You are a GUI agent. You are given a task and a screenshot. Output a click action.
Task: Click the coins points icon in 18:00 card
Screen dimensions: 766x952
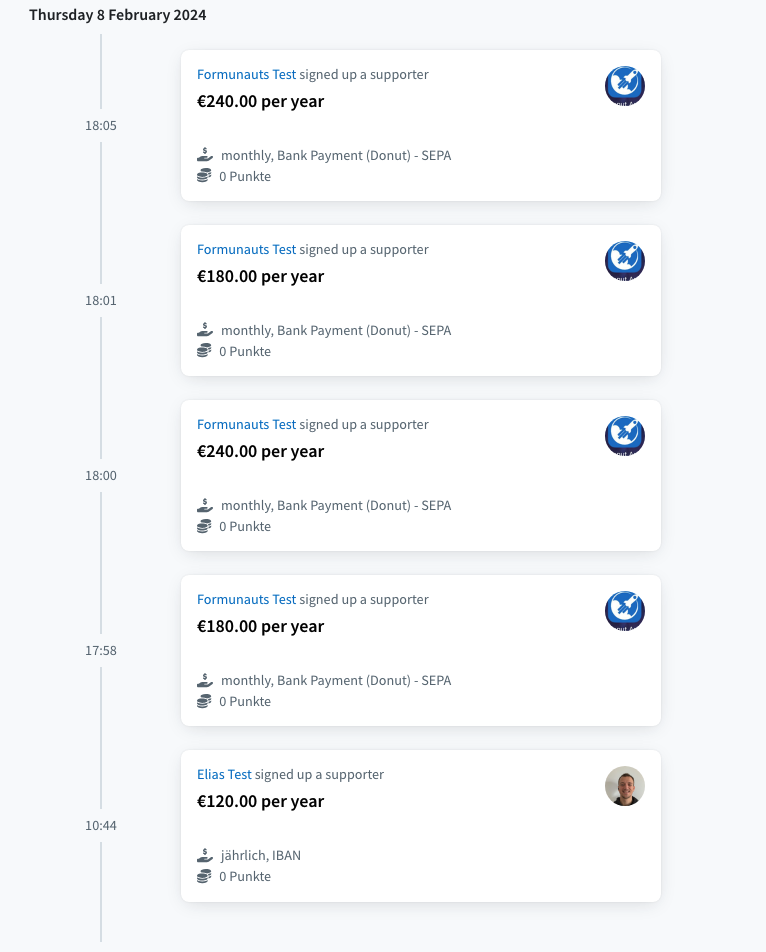(204, 526)
